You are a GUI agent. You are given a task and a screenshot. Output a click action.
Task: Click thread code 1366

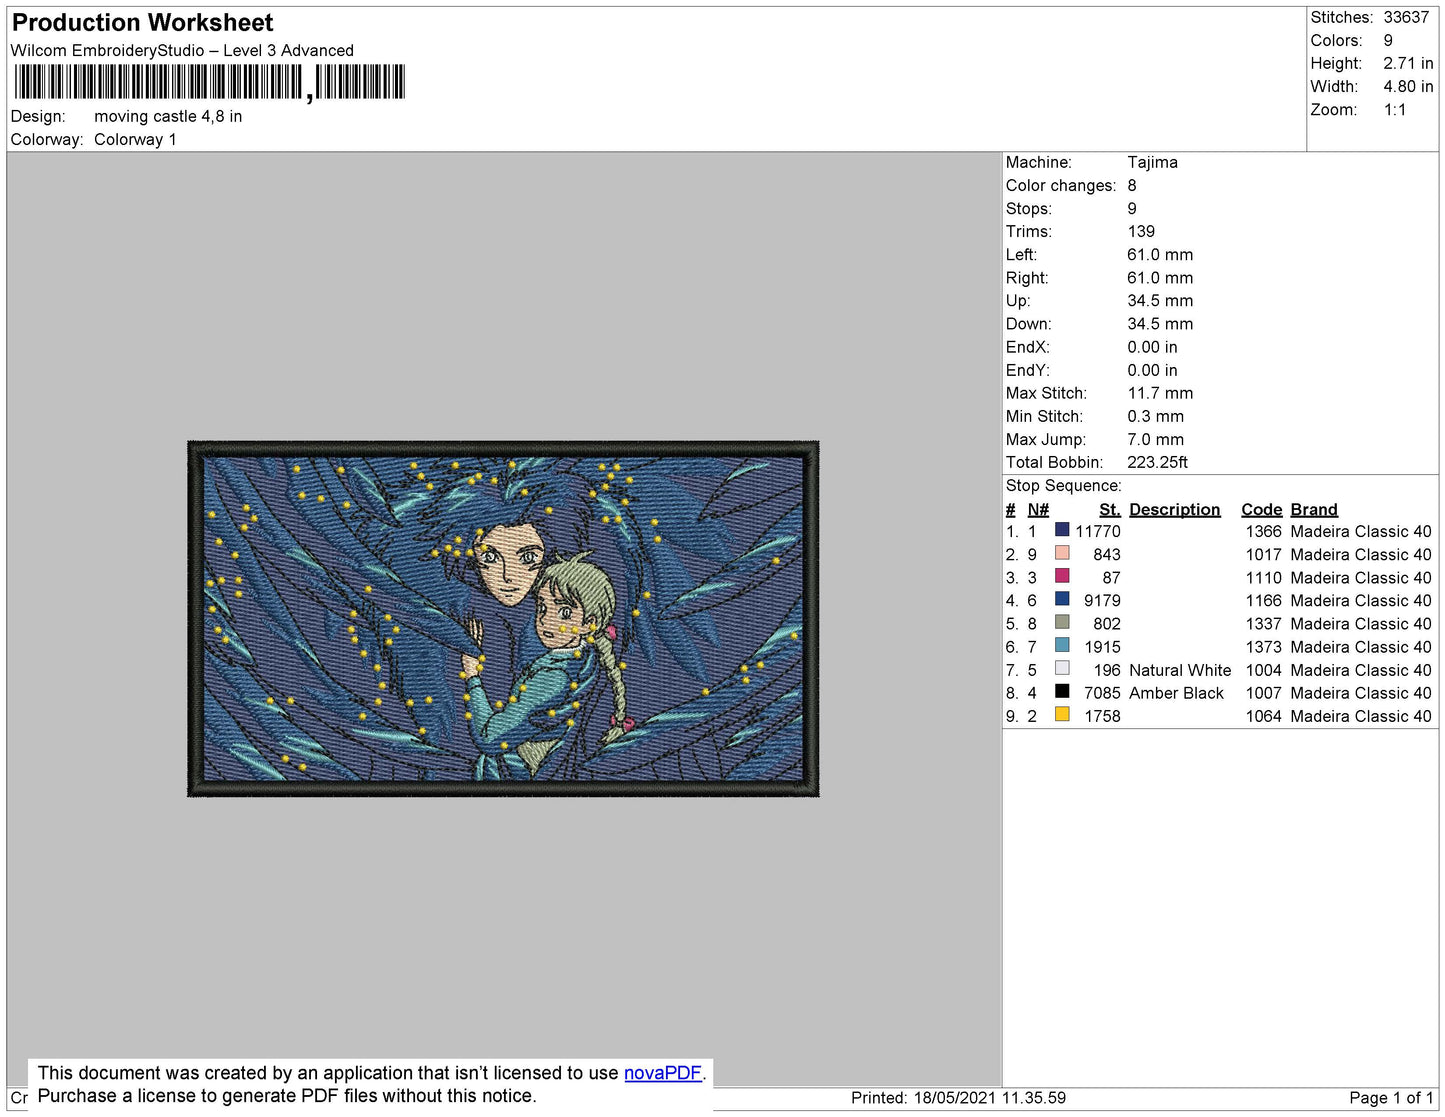pos(1264,531)
